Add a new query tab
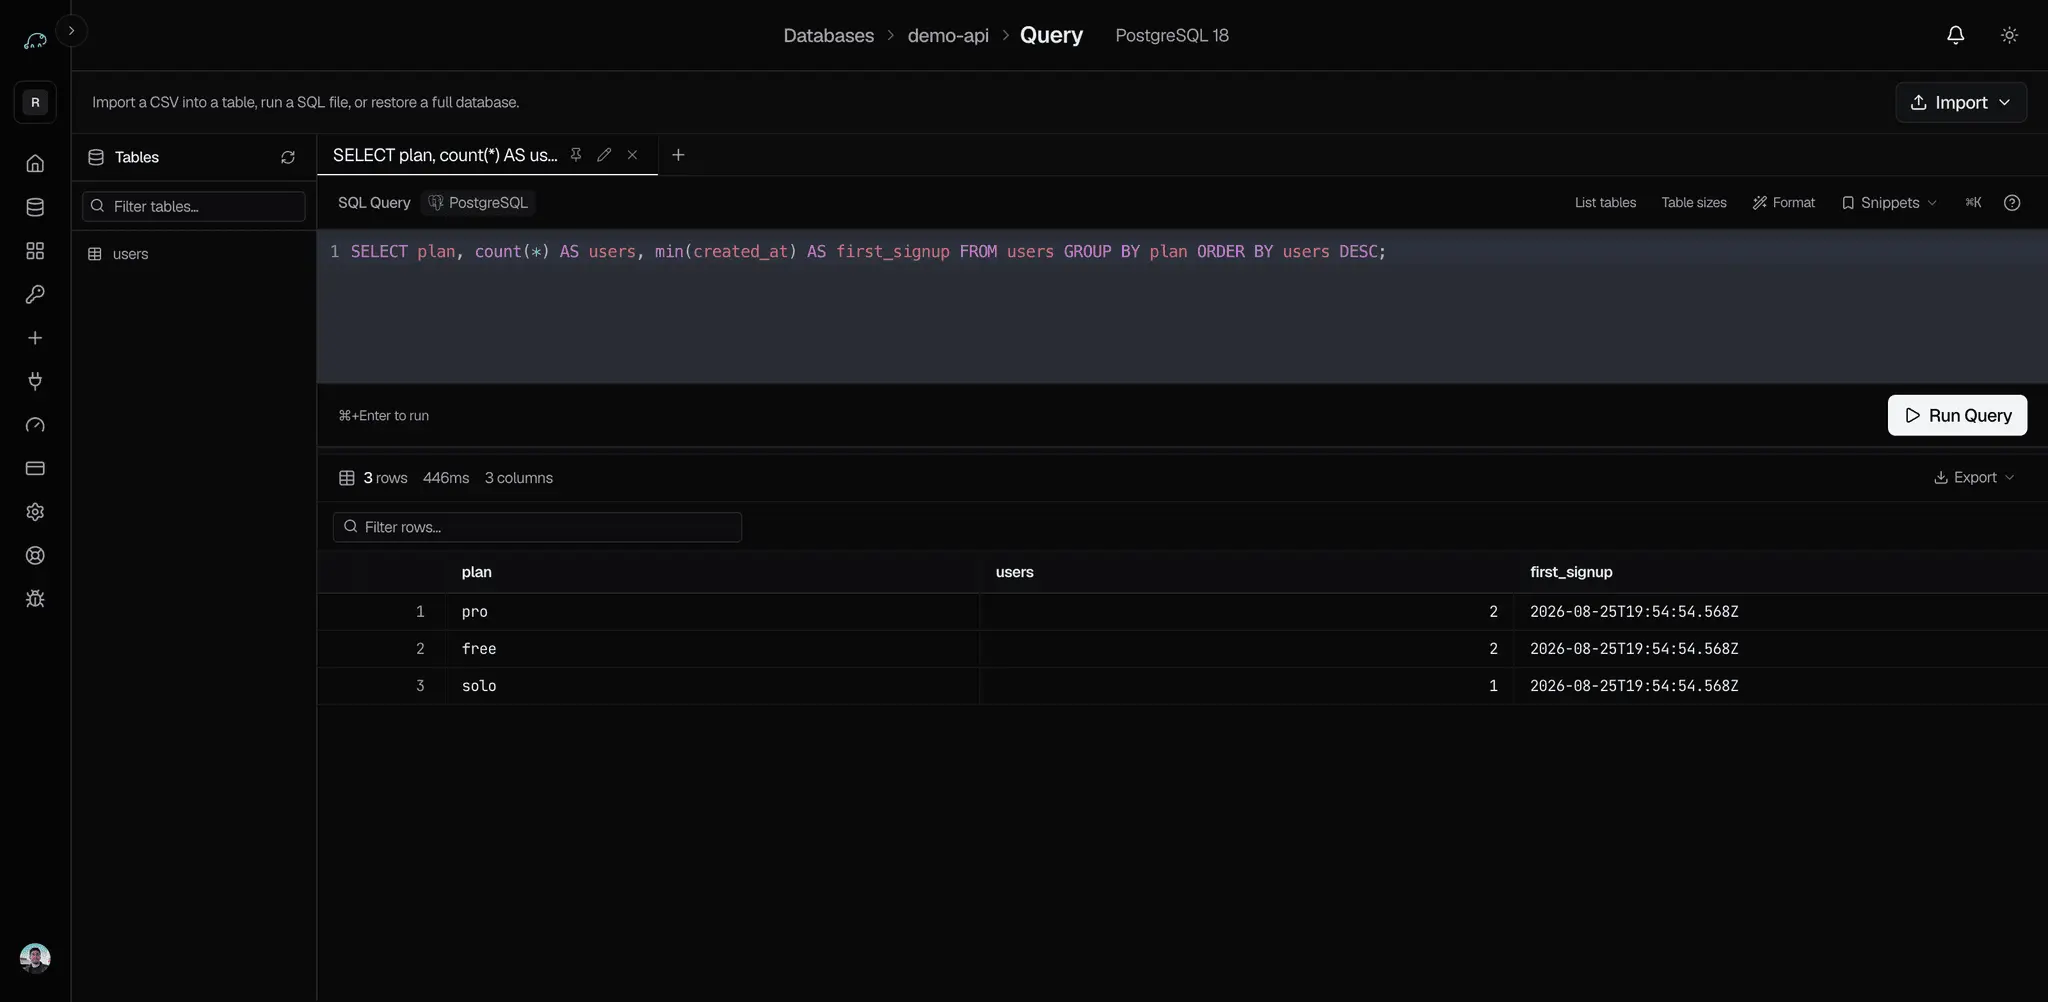Screen dimensions: 2048x1002 (x=678, y=155)
